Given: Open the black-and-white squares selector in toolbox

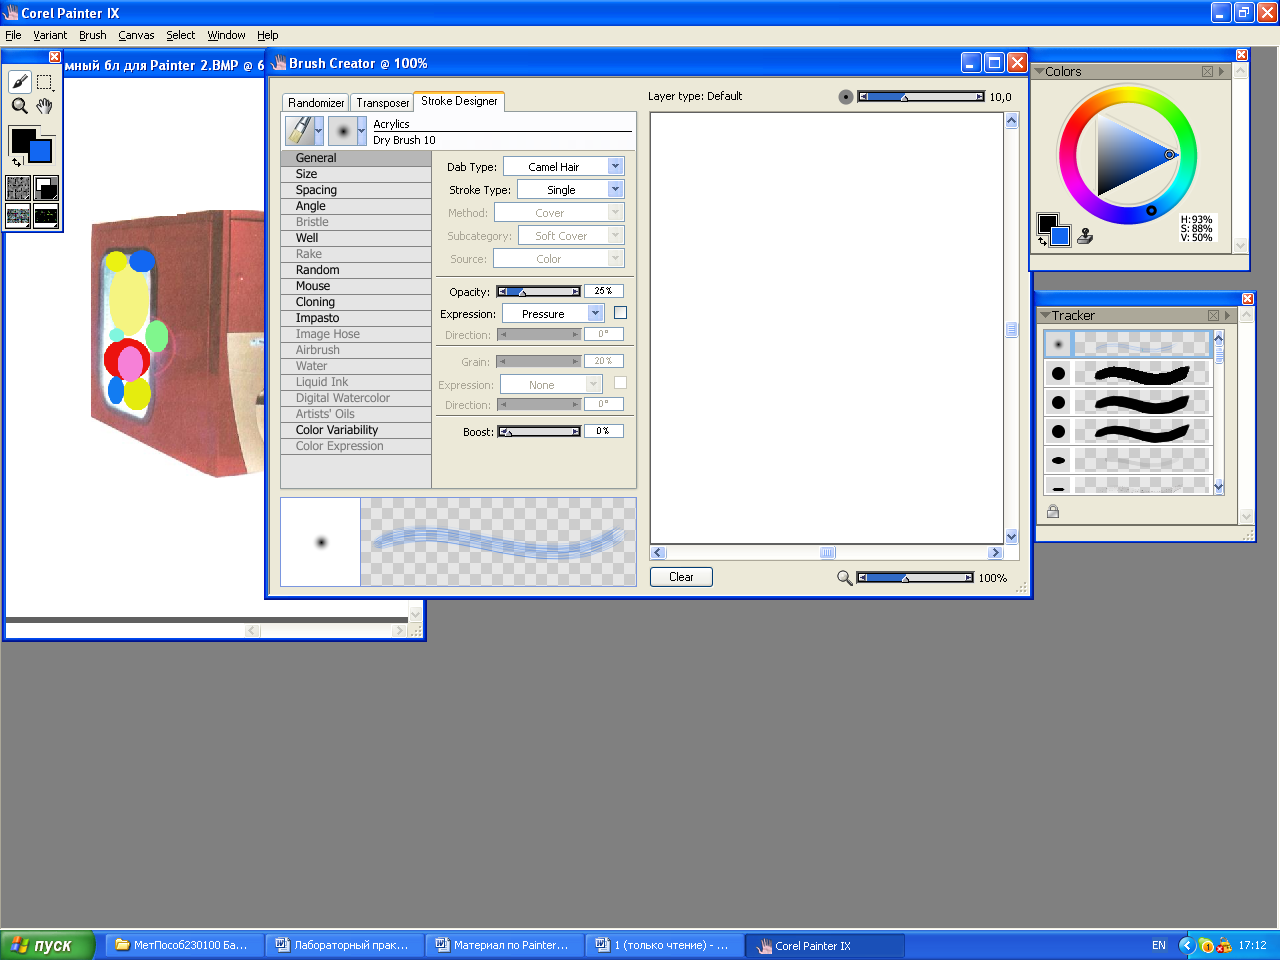Looking at the screenshot, I should [x=46, y=188].
